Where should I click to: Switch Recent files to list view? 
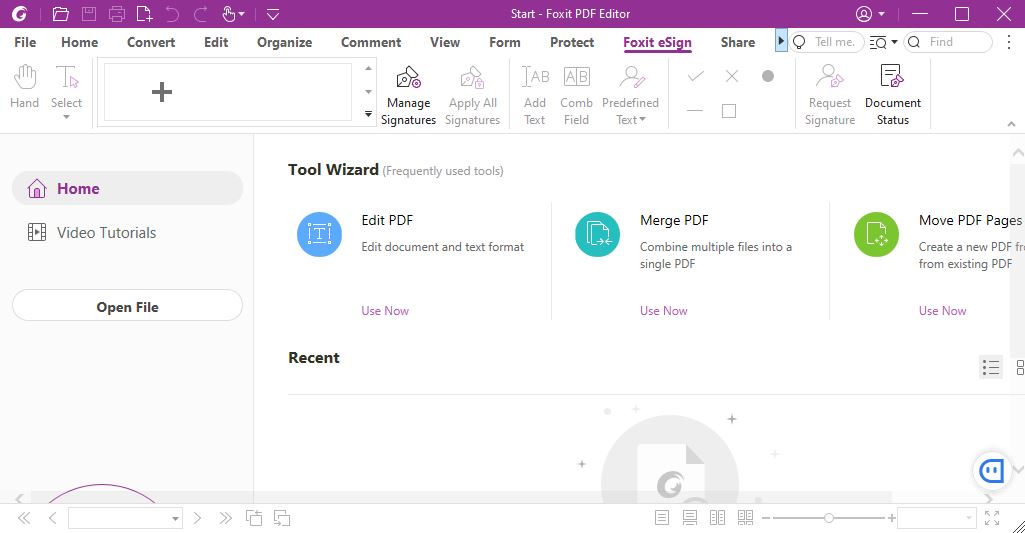click(990, 368)
